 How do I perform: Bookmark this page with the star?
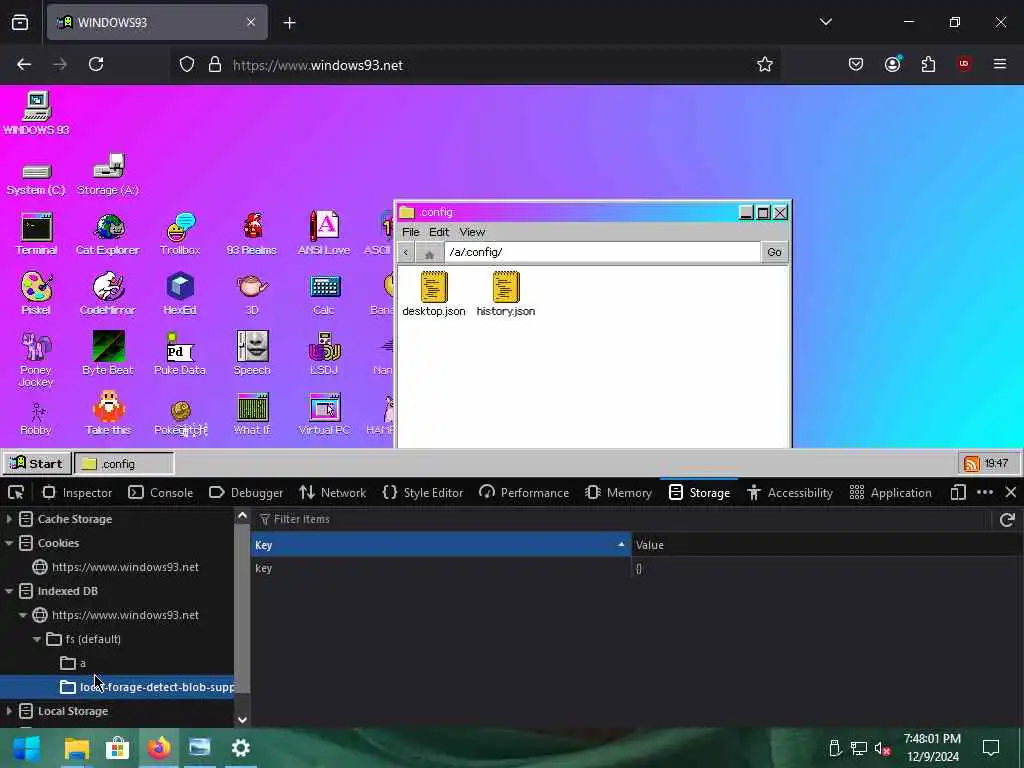765,64
